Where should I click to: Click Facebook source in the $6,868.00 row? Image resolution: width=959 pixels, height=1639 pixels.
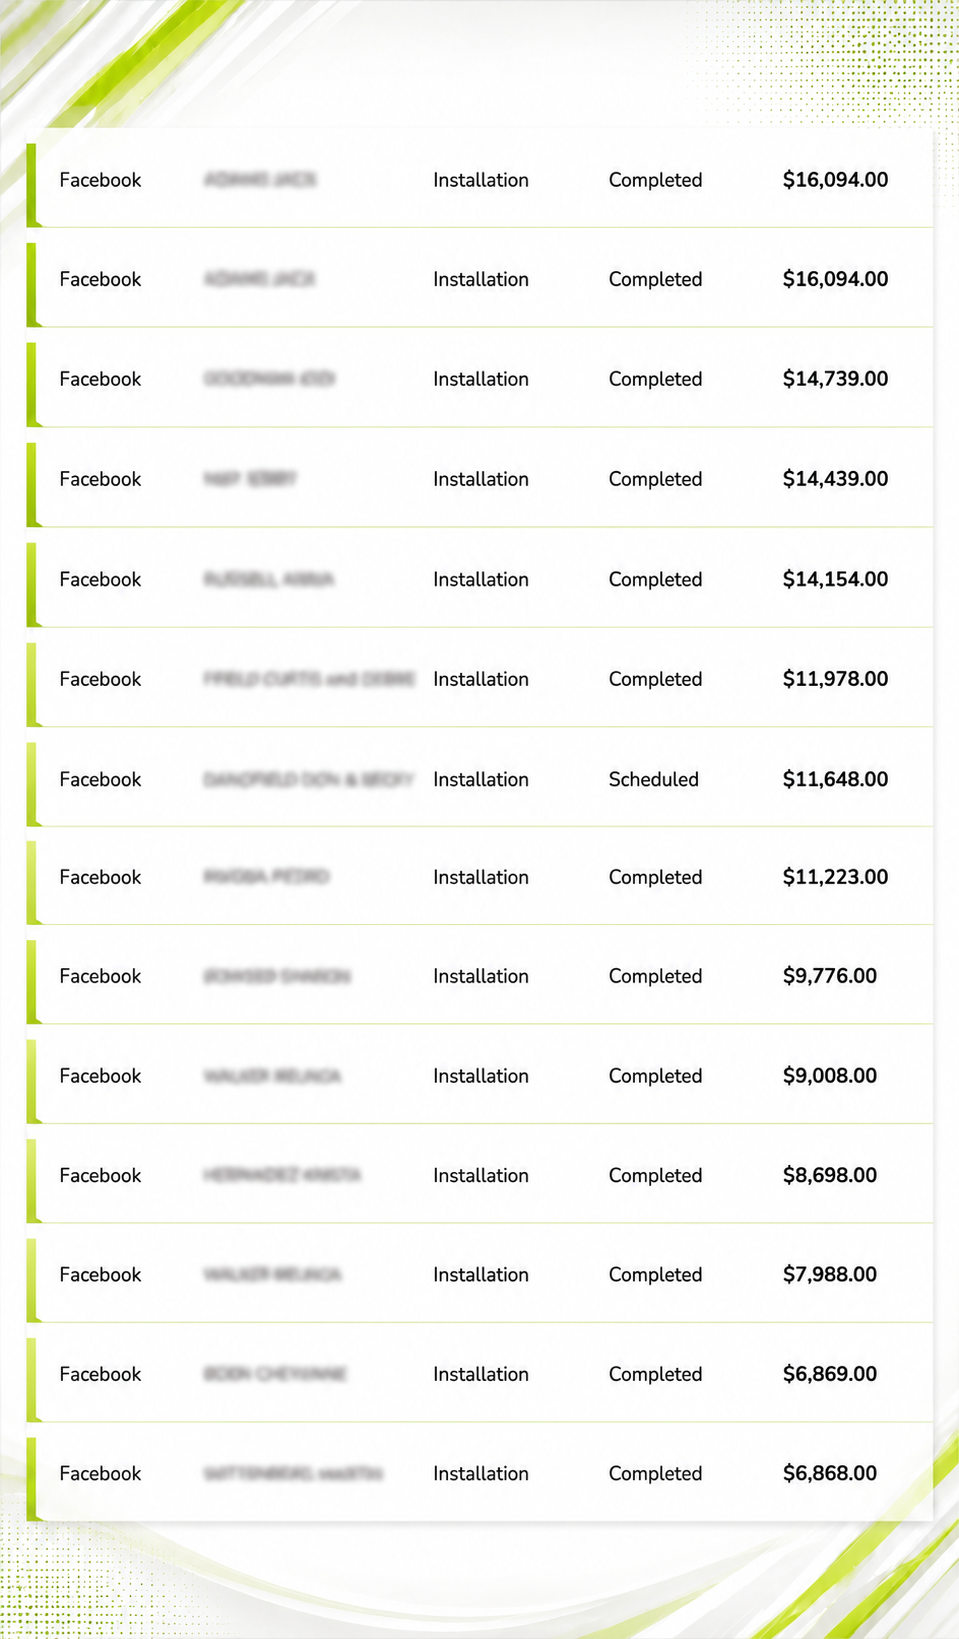[100, 1473]
